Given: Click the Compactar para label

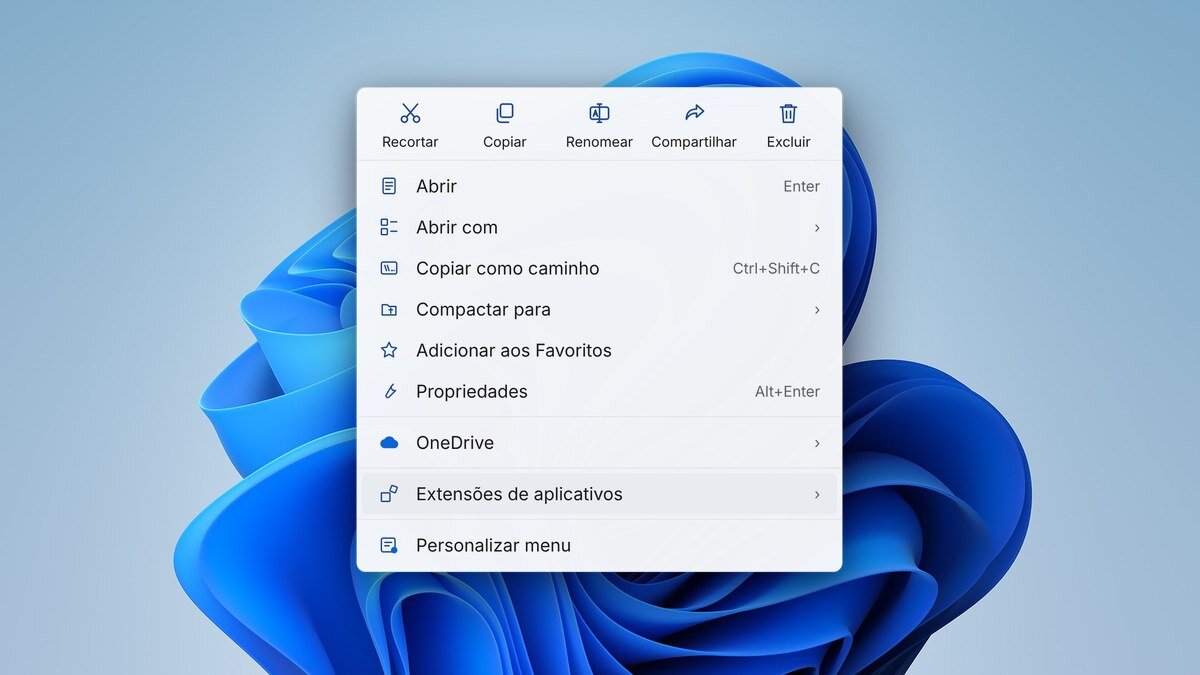Looking at the screenshot, I should click(x=484, y=310).
